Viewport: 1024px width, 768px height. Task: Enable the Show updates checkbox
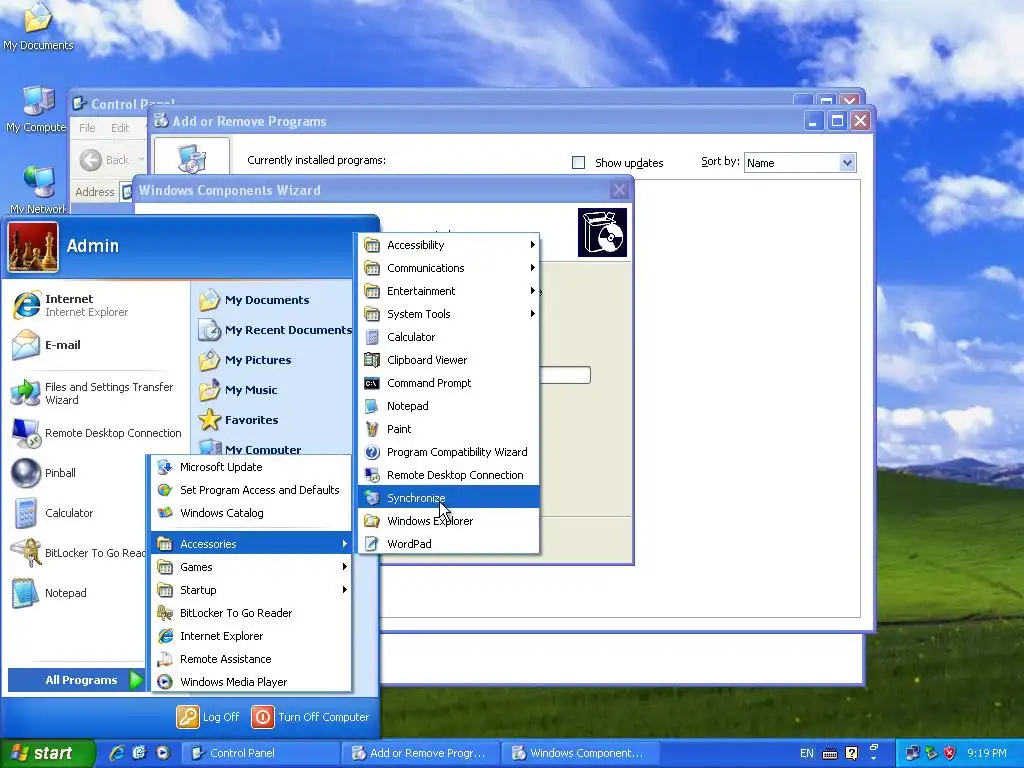click(x=578, y=163)
